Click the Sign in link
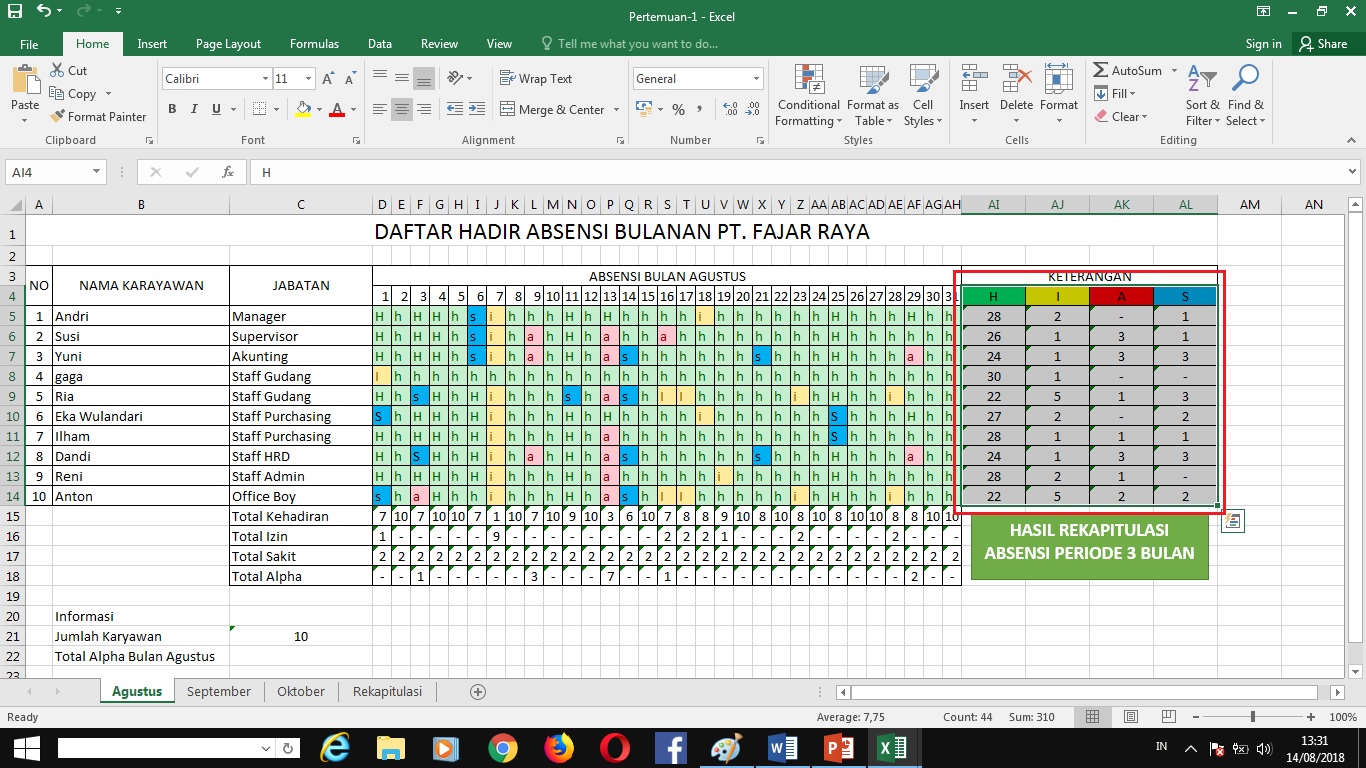1366x768 pixels. coord(1262,43)
